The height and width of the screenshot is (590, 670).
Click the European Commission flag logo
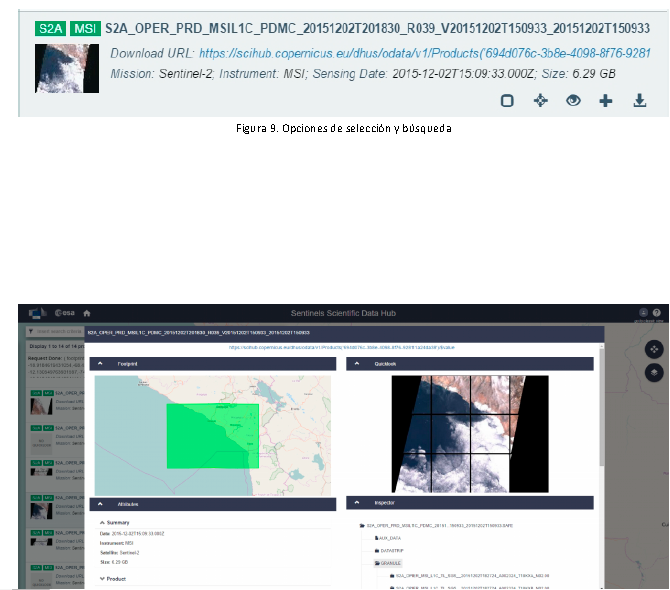37,313
